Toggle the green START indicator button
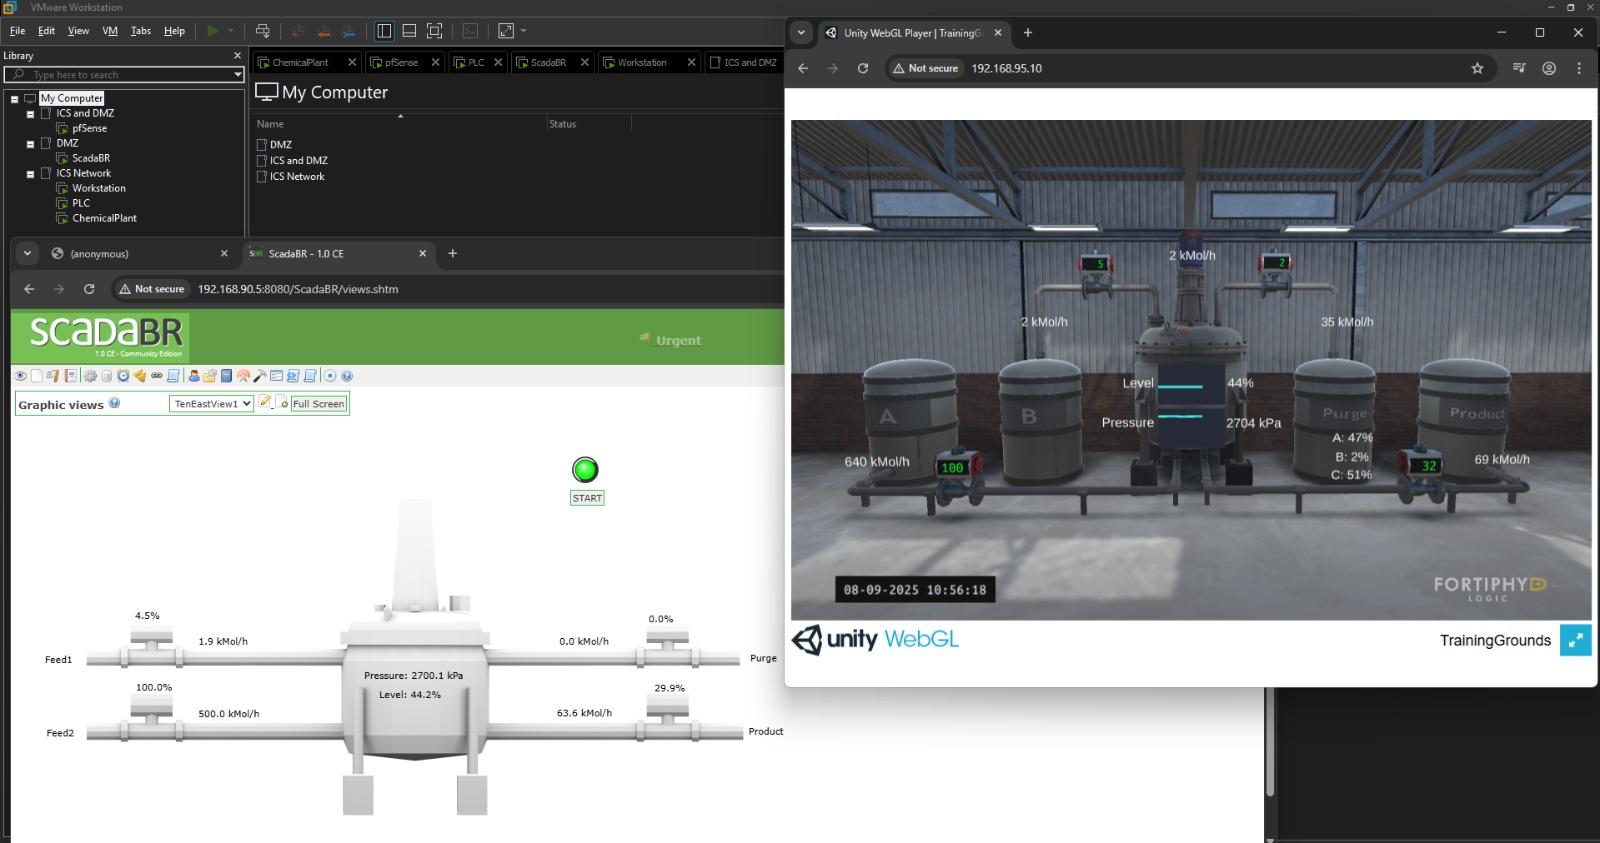1600x843 pixels. click(x=585, y=470)
